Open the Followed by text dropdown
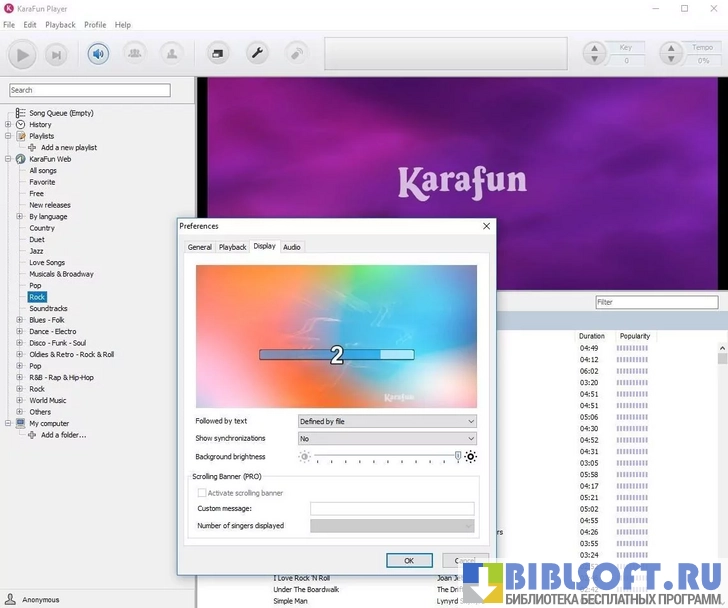This screenshot has height=608, width=728. [387, 421]
